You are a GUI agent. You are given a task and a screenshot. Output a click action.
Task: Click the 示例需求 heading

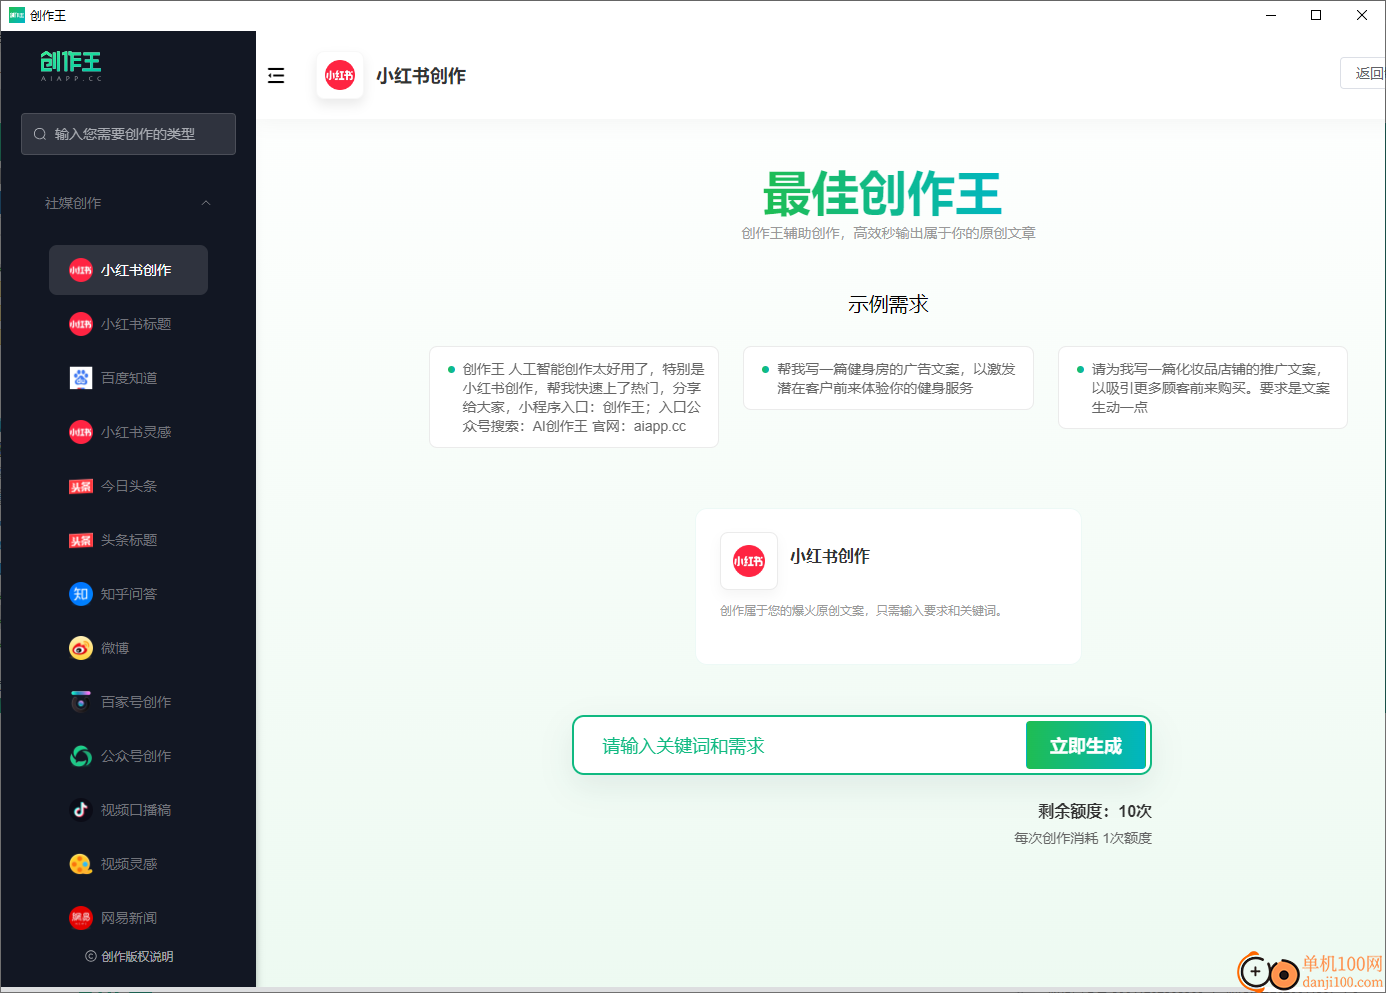point(888,304)
